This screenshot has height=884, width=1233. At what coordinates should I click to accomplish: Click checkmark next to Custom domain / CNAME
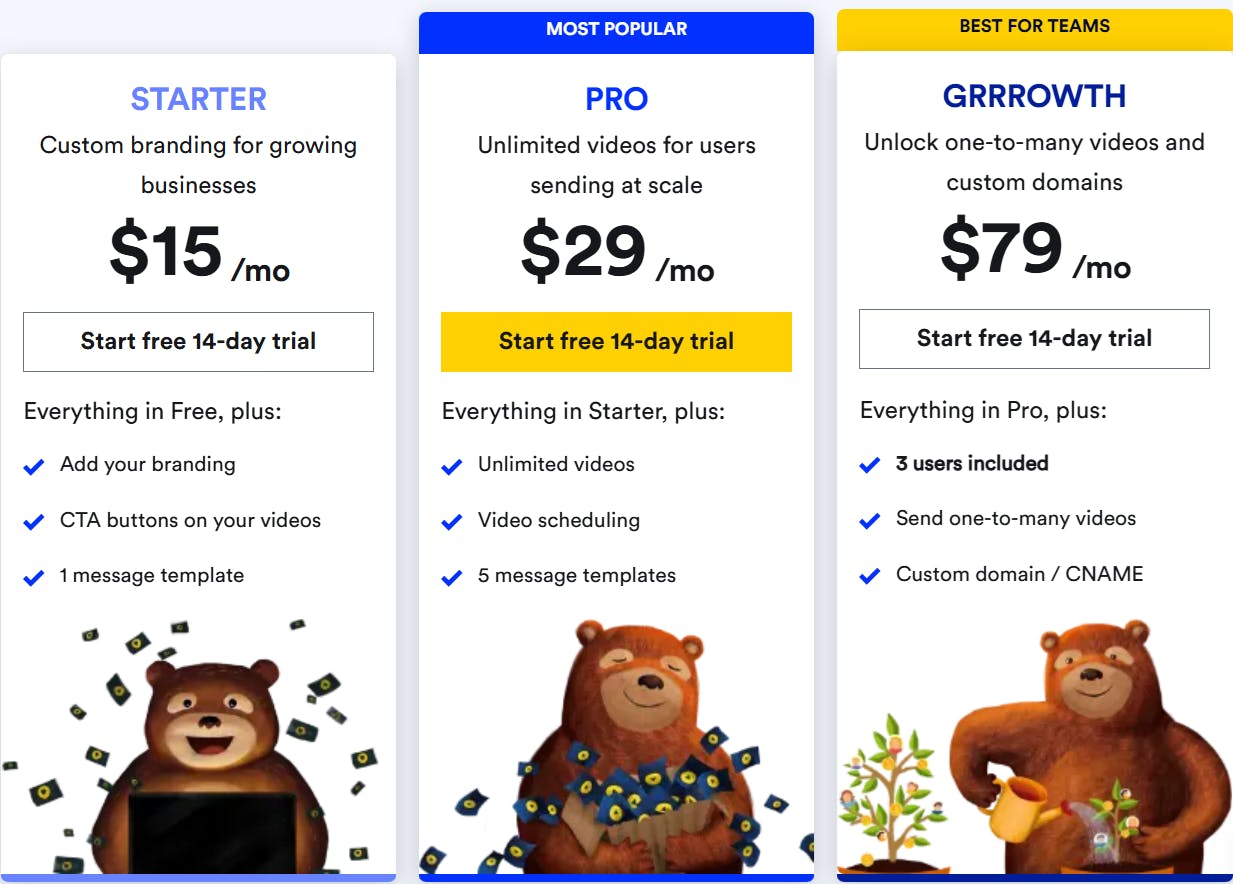click(870, 576)
